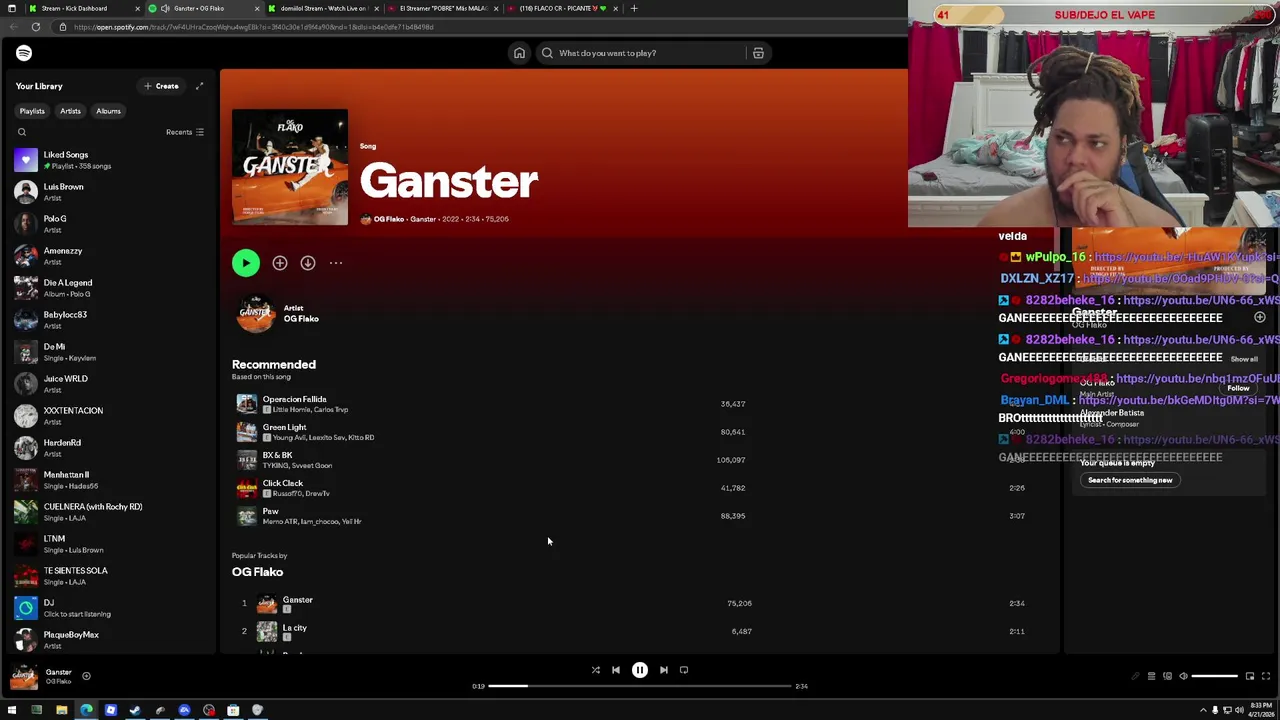Screen dimensions: 1280x720
Task: Select recommended track Green Light
Action: pyautogui.click(x=640, y=432)
